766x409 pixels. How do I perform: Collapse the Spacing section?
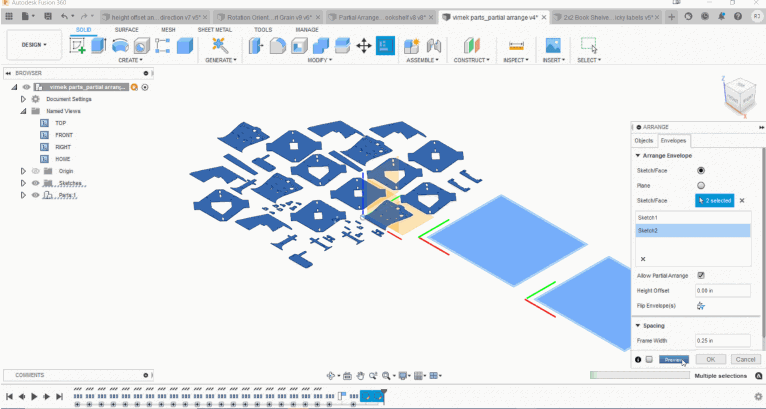pyautogui.click(x=638, y=325)
